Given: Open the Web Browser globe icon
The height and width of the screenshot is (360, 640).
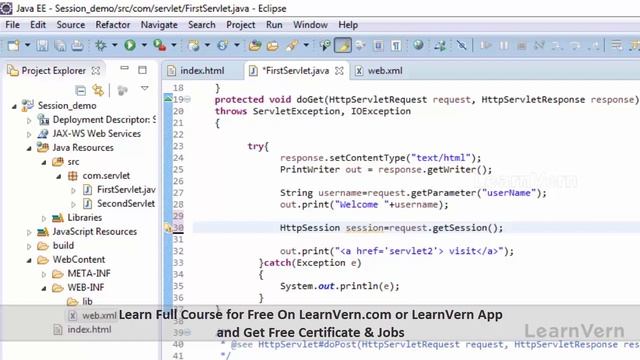Looking at the screenshot, I should (x=418, y=45).
